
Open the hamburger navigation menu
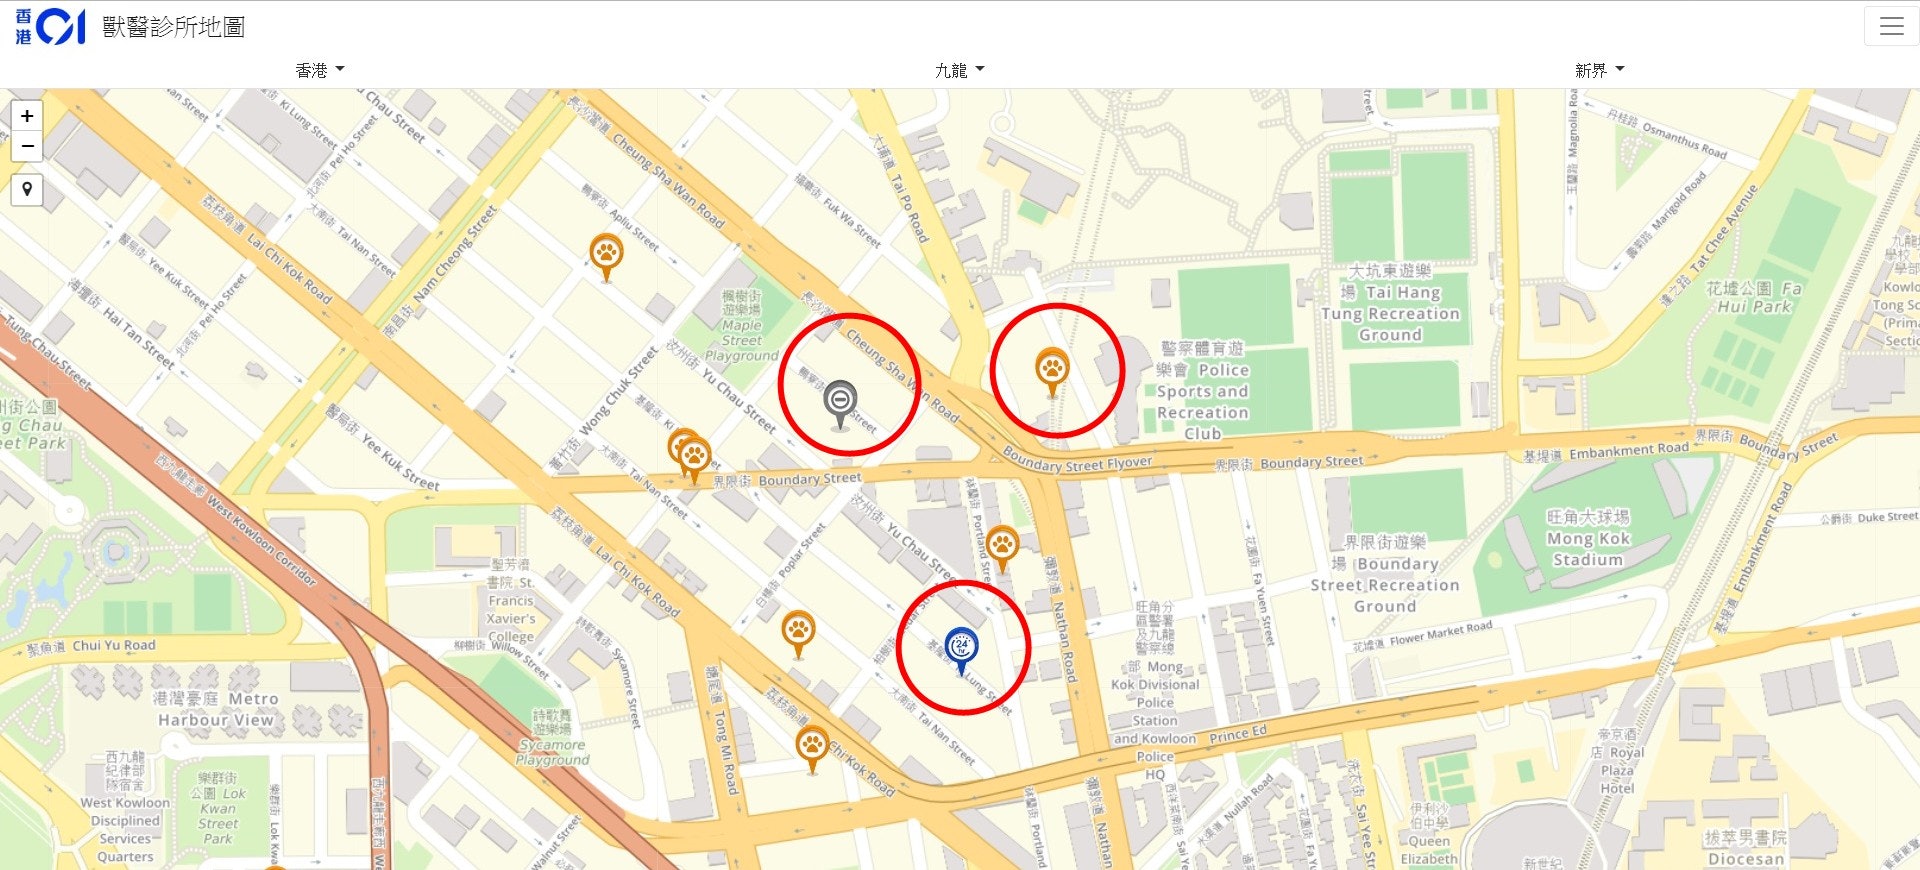(x=1891, y=26)
